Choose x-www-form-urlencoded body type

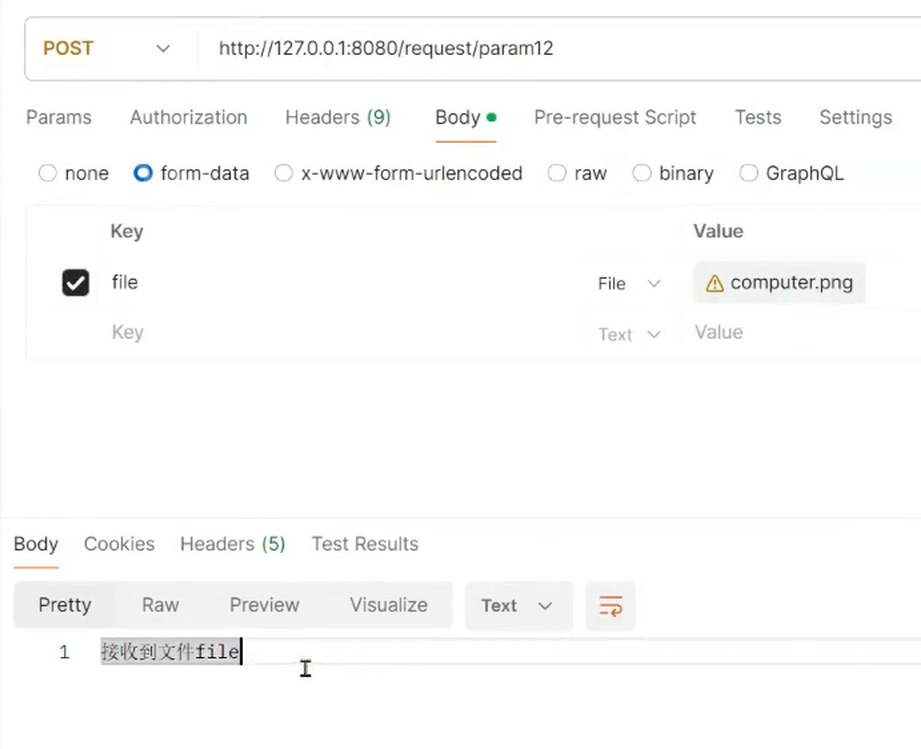click(284, 173)
